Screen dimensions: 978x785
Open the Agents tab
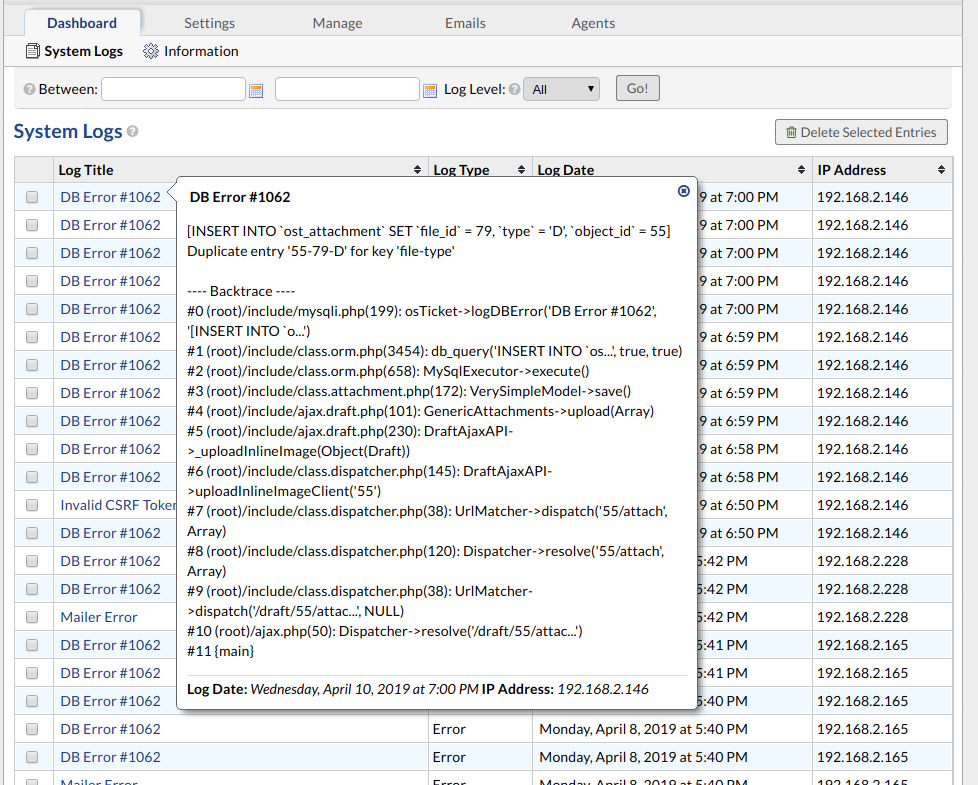tap(593, 23)
